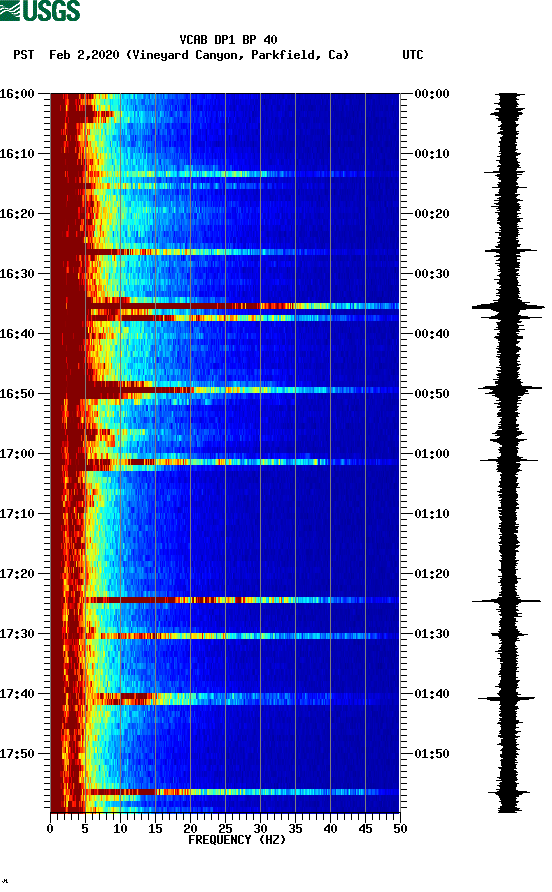Click the USGS logo
Viewport: 552px width, 892px height.
(x=40, y=10)
